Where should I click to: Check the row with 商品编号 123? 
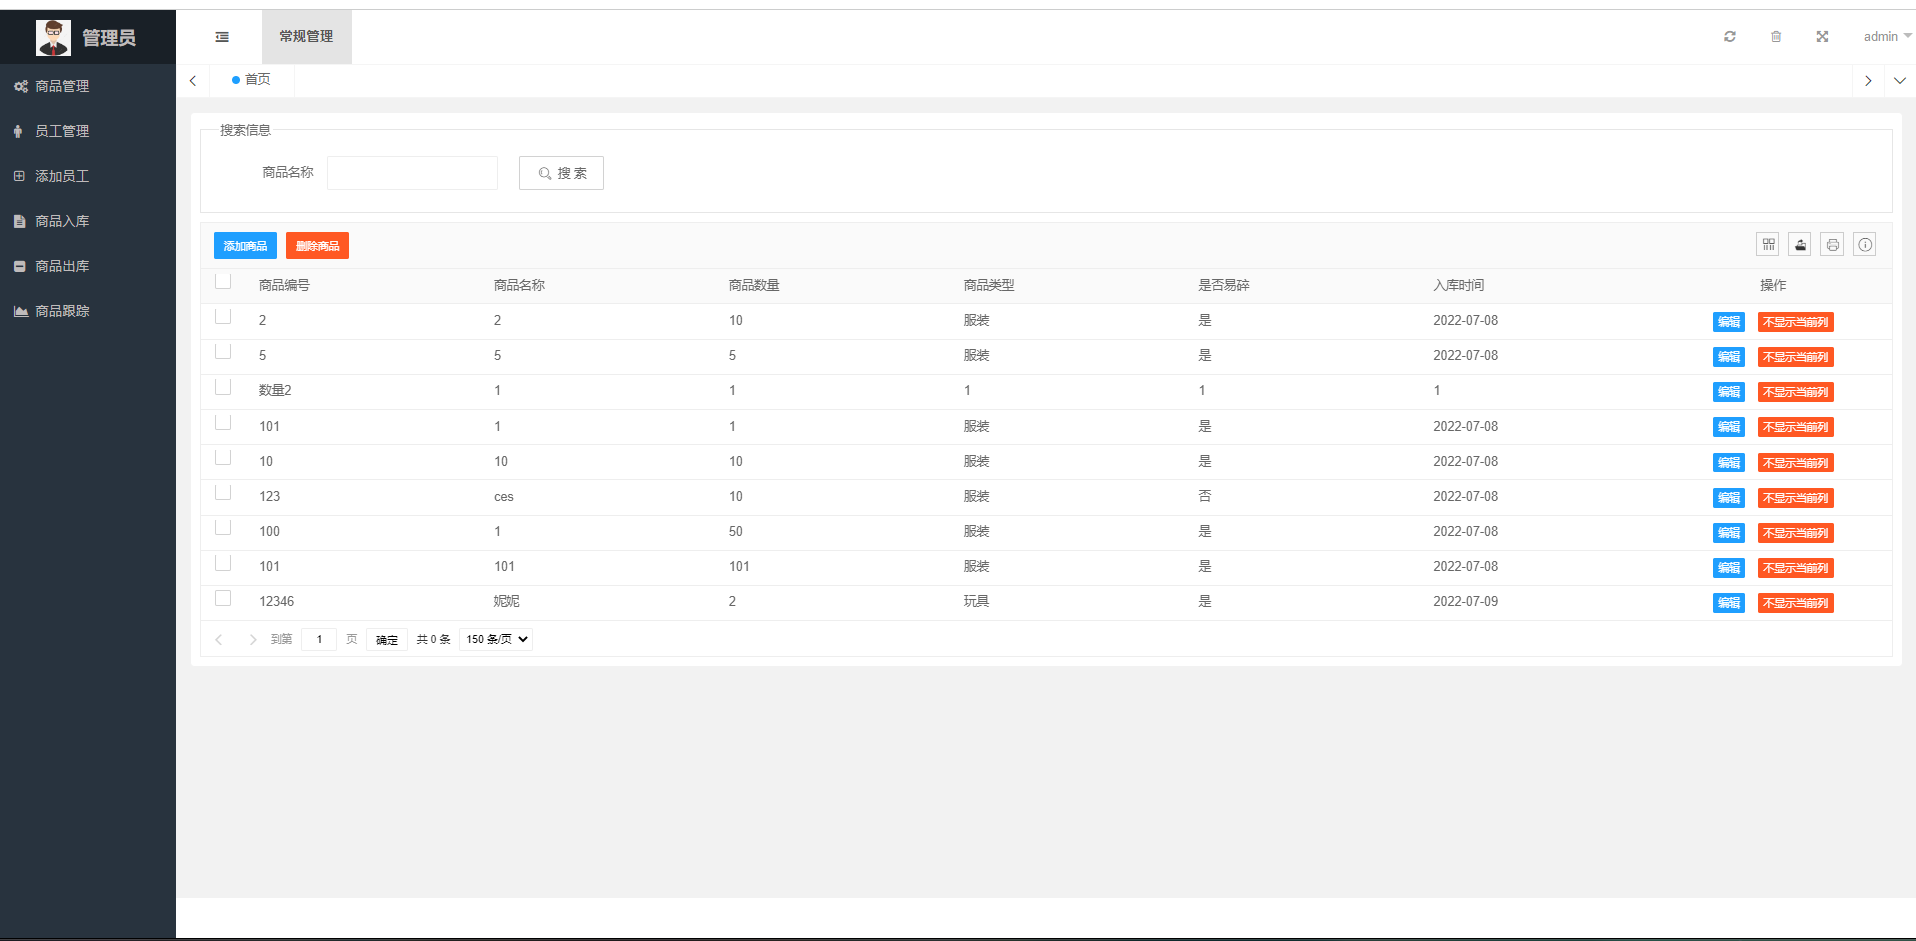click(x=223, y=493)
